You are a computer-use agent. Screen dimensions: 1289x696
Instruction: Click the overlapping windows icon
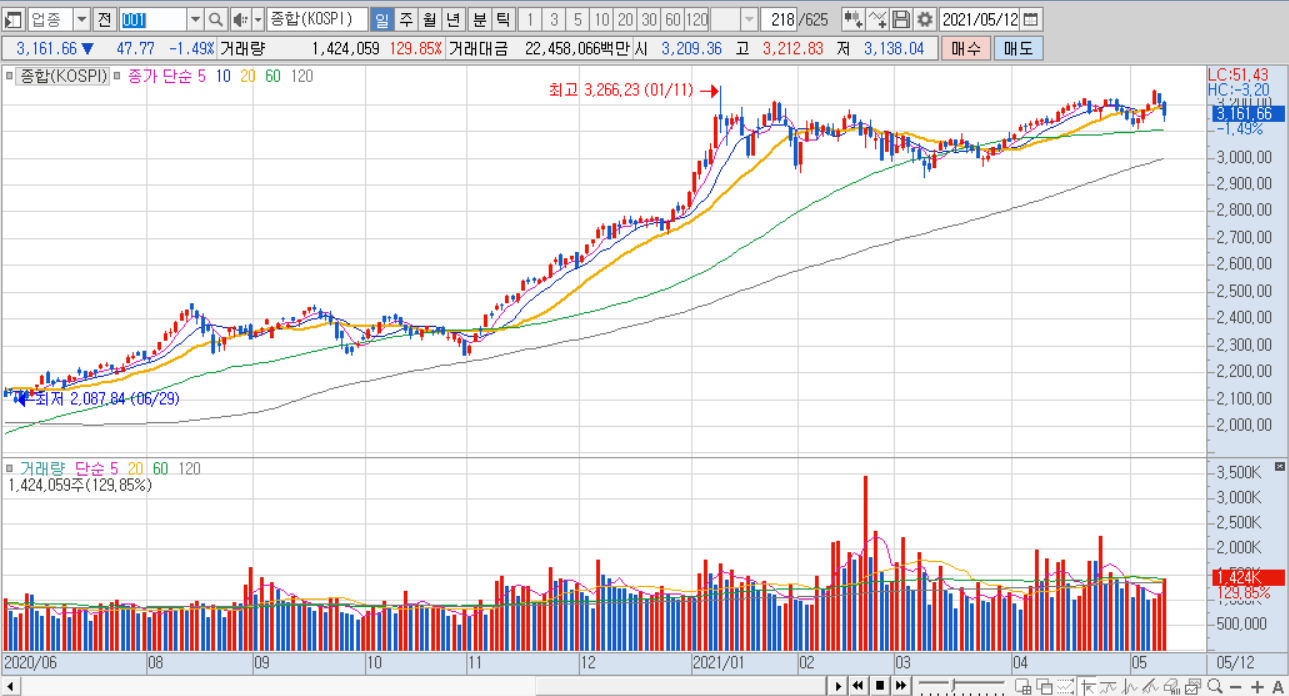(1044, 686)
